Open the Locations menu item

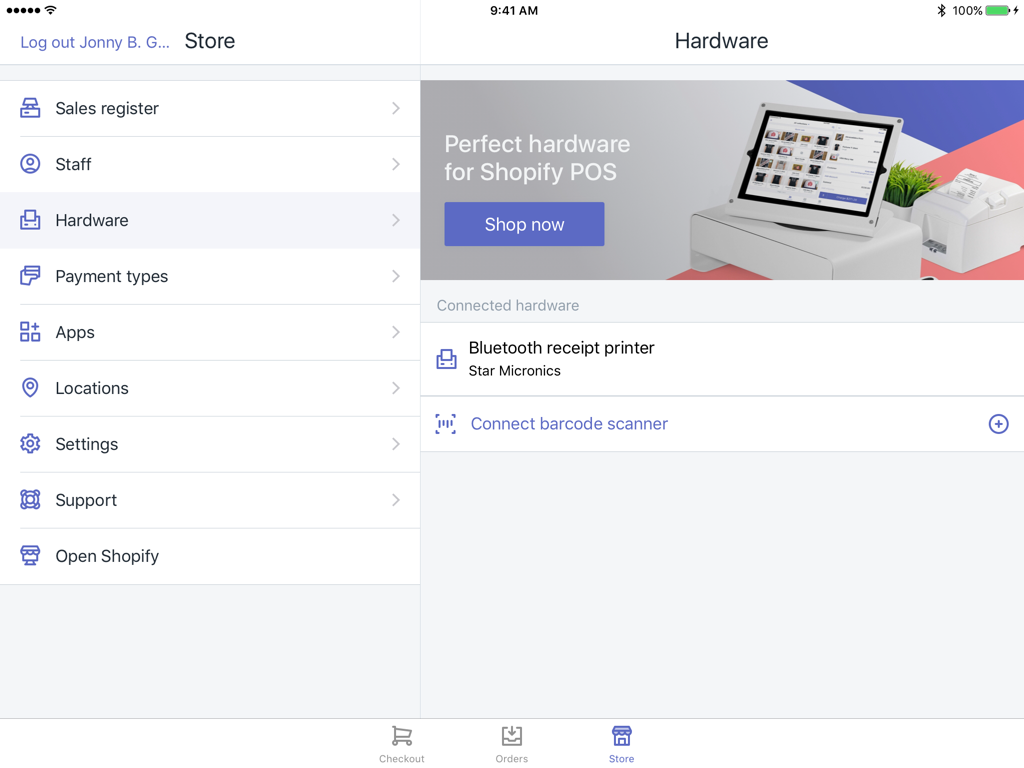(210, 388)
